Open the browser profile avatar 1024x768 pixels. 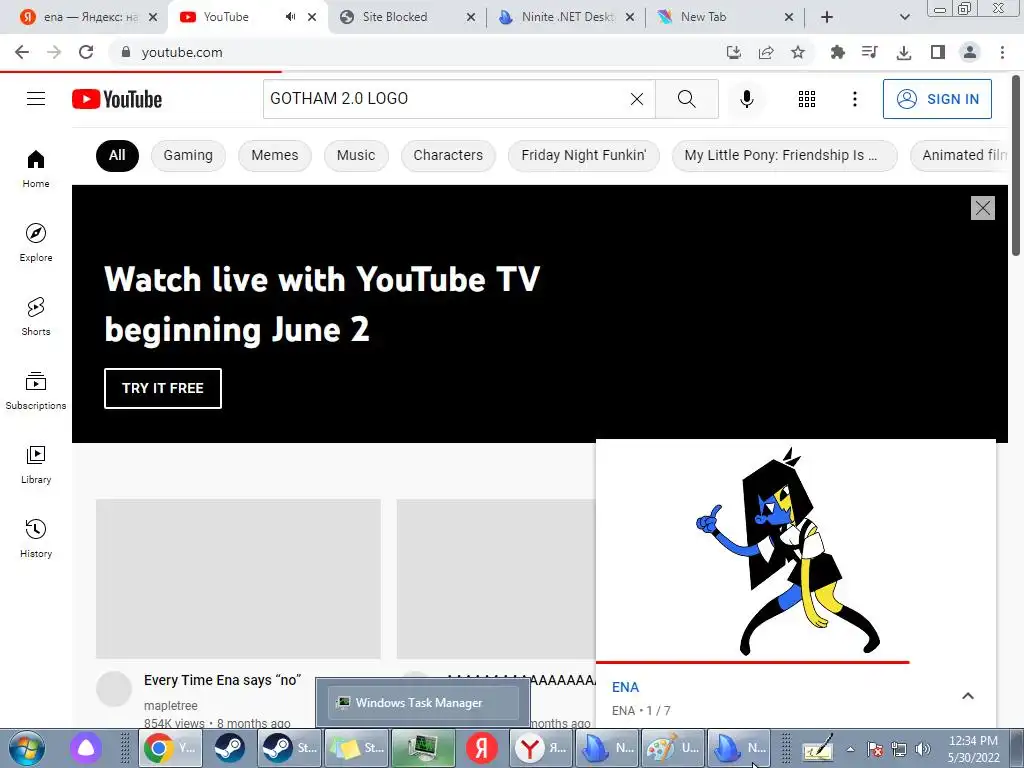click(x=970, y=52)
